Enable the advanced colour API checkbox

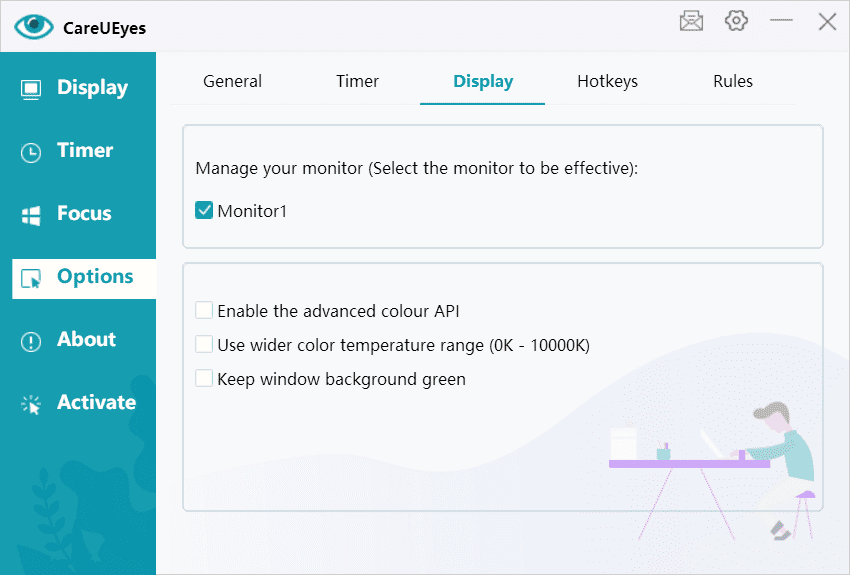204,311
